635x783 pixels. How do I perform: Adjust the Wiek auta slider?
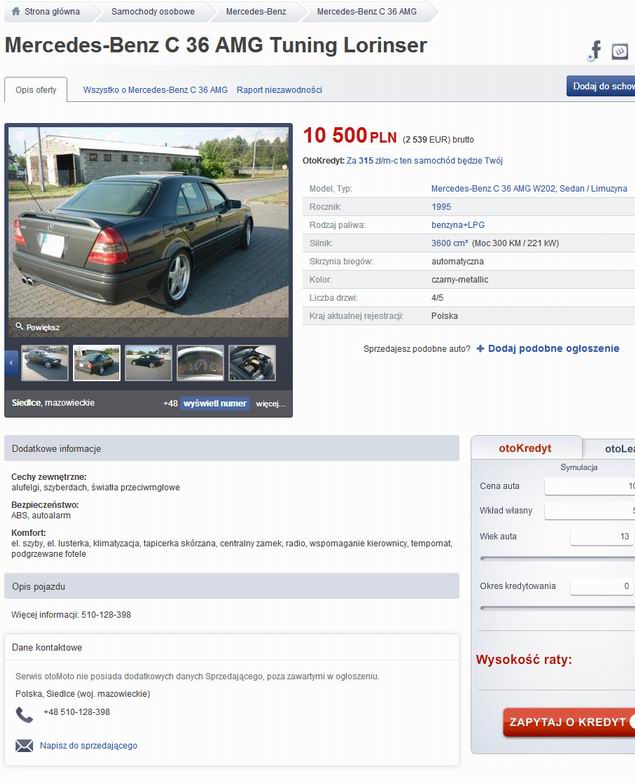tap(557, 558)
